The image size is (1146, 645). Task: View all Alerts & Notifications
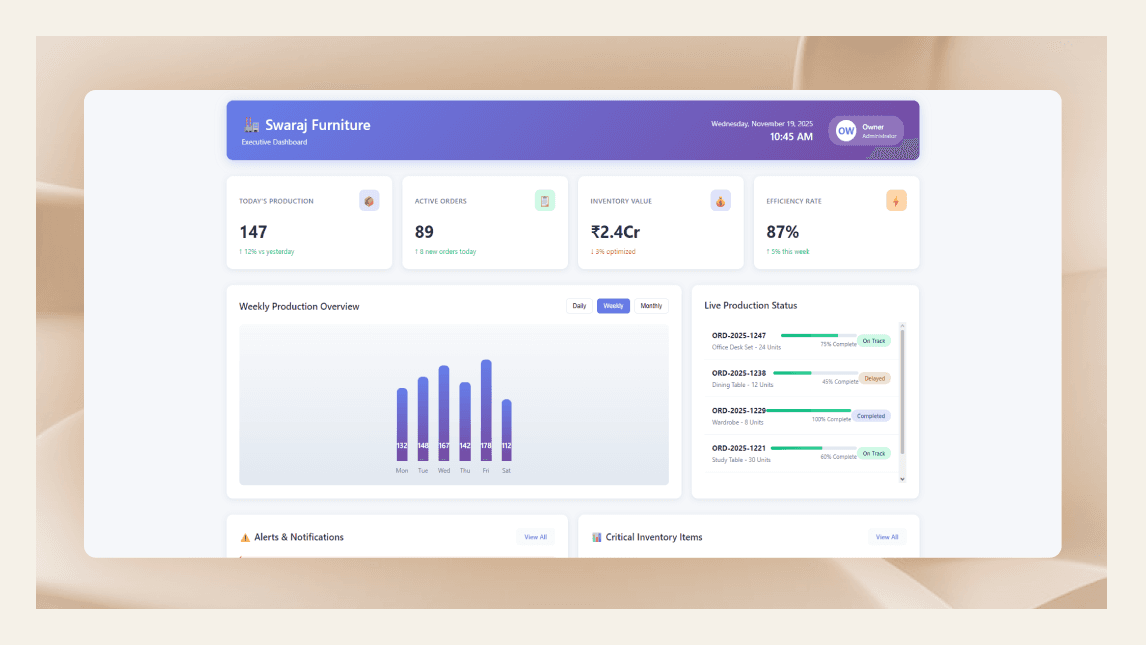click(535, 537)
